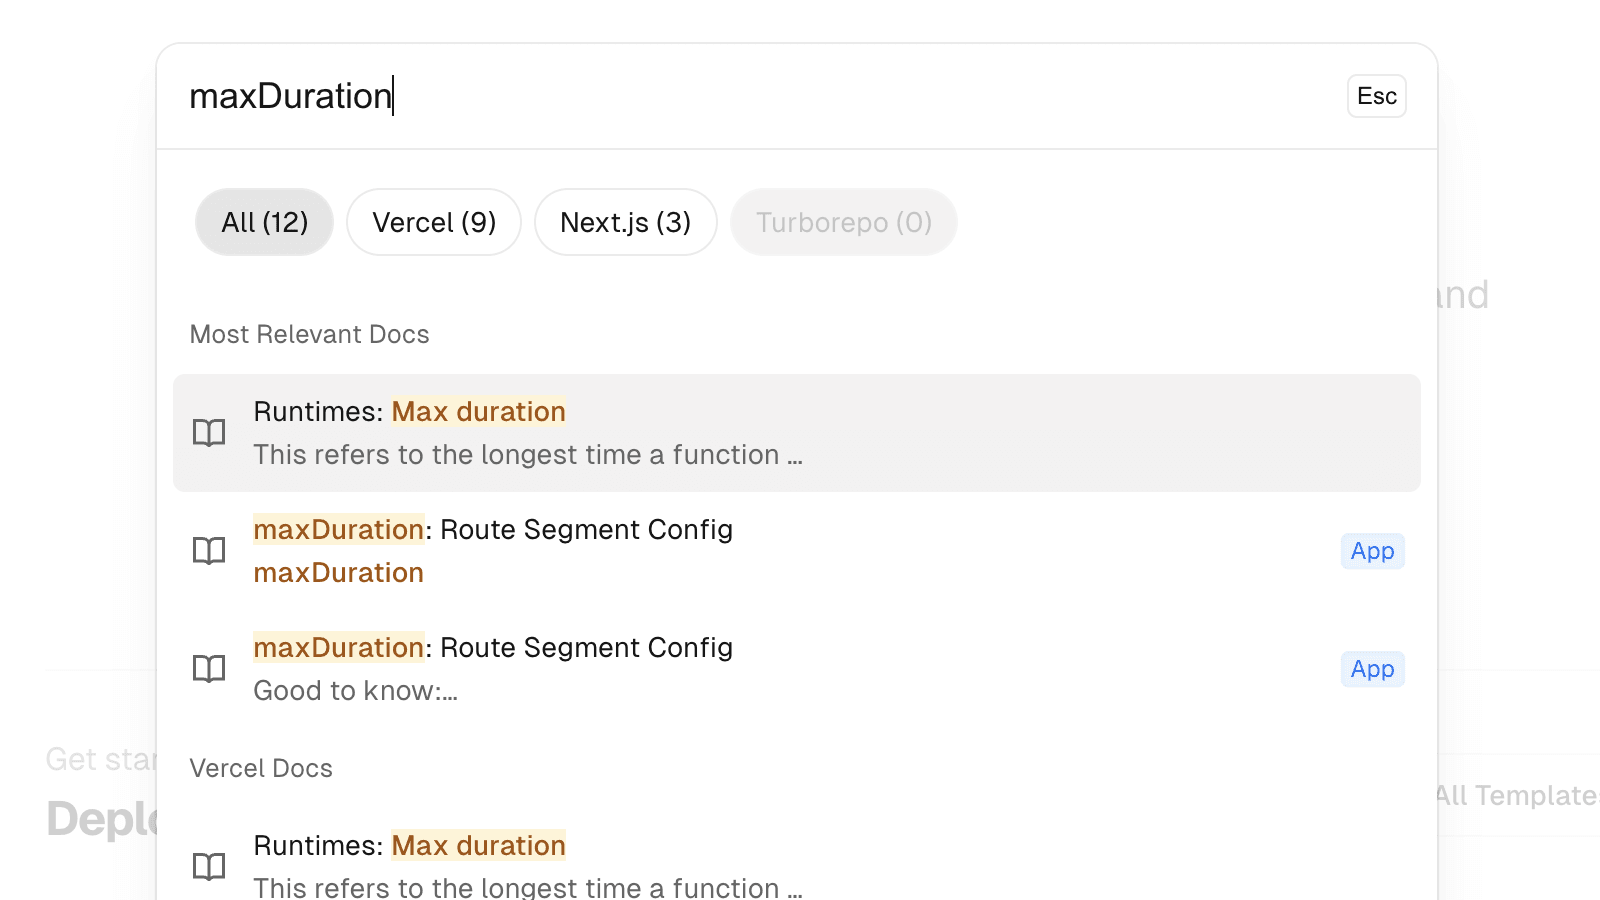Open Route Segment Config title above maxDuration subtitle
The image size is (1600, 900).
tap(493, 530)
